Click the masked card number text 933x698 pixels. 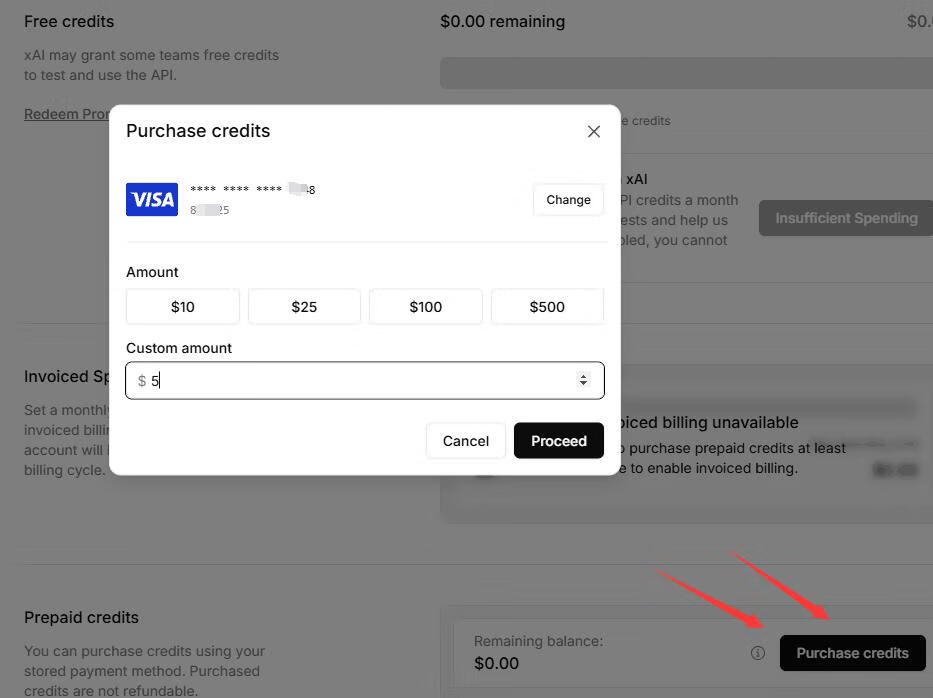click(252, 189)
